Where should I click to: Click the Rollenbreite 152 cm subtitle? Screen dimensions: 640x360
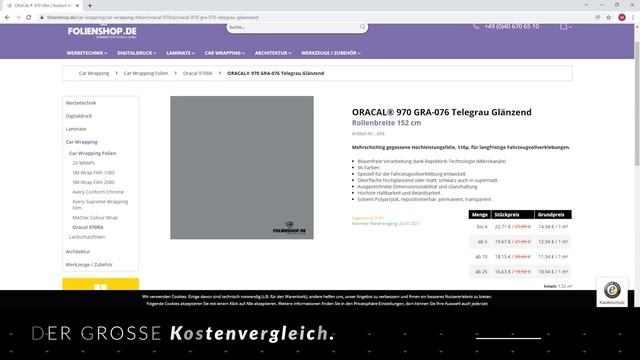387,123
